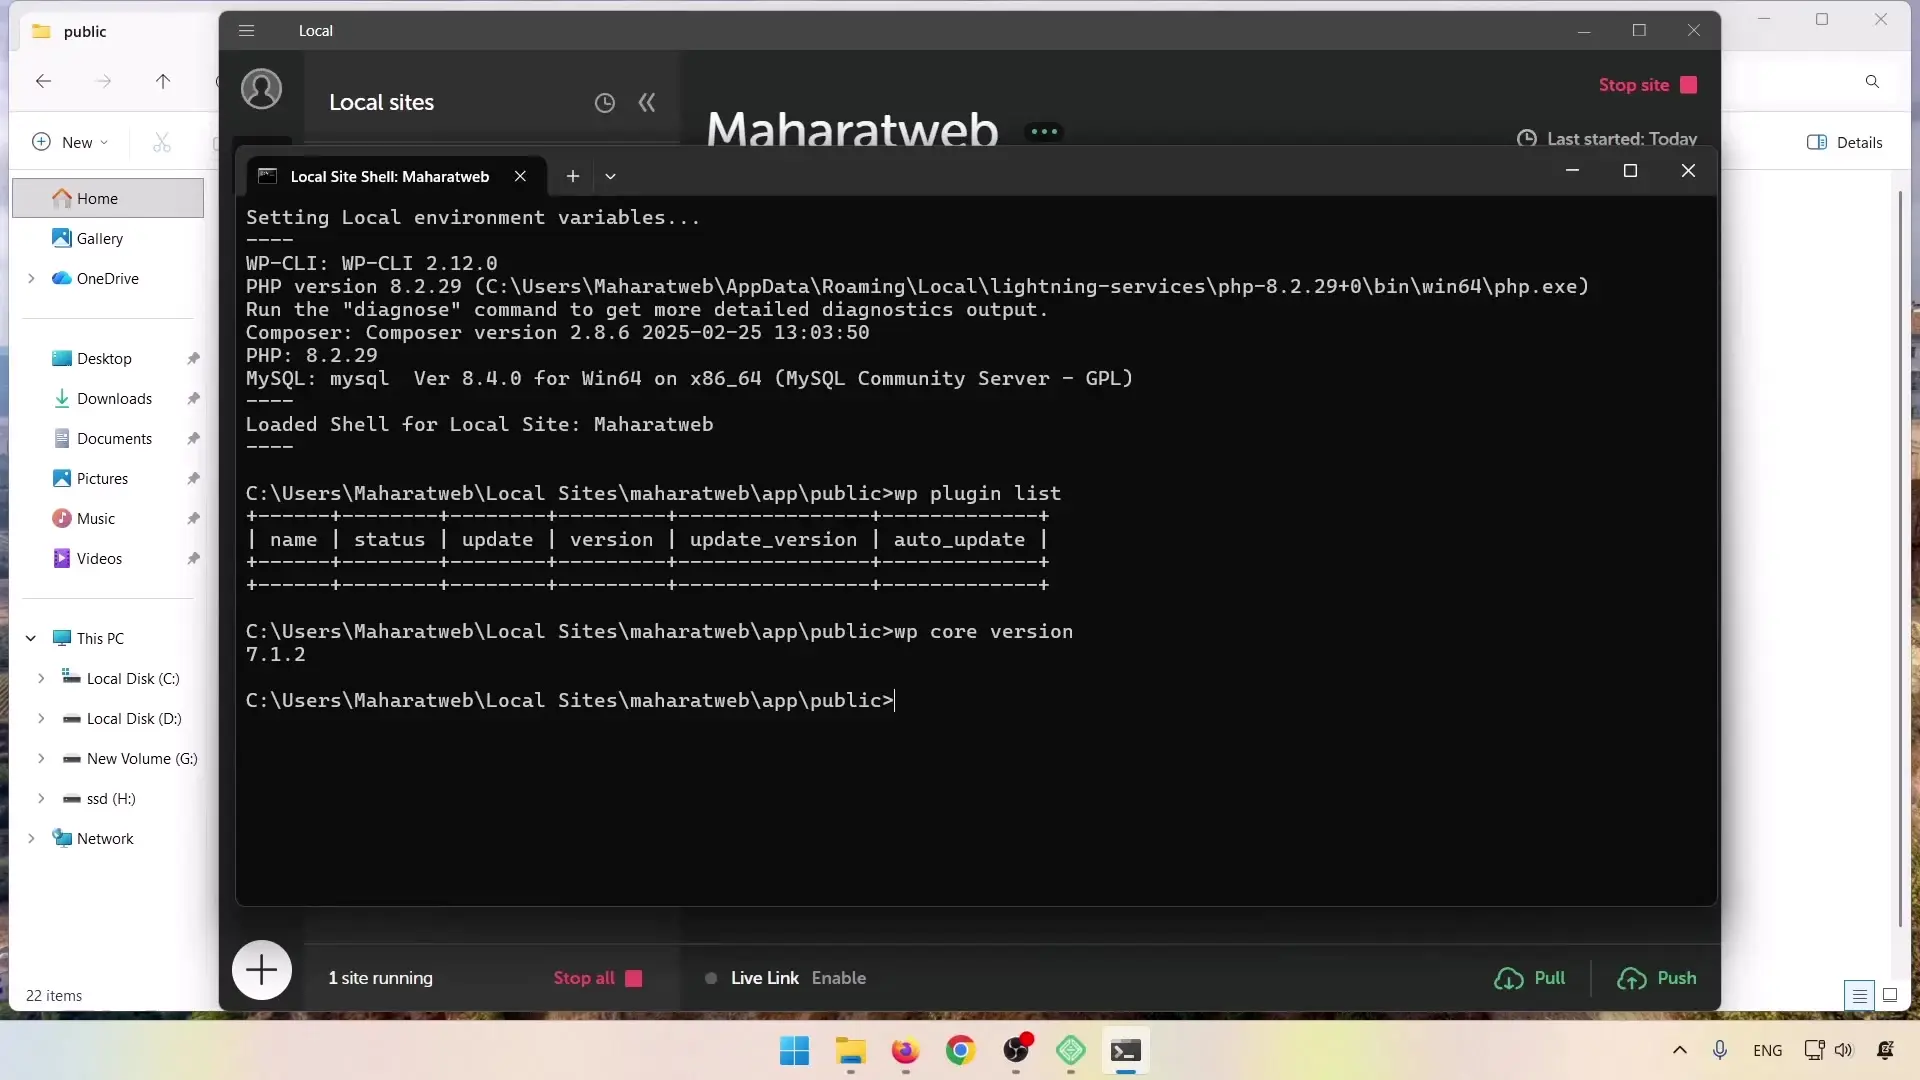Go up one folder in File Explorer
1920x1080 pixels.
[163, 81]
